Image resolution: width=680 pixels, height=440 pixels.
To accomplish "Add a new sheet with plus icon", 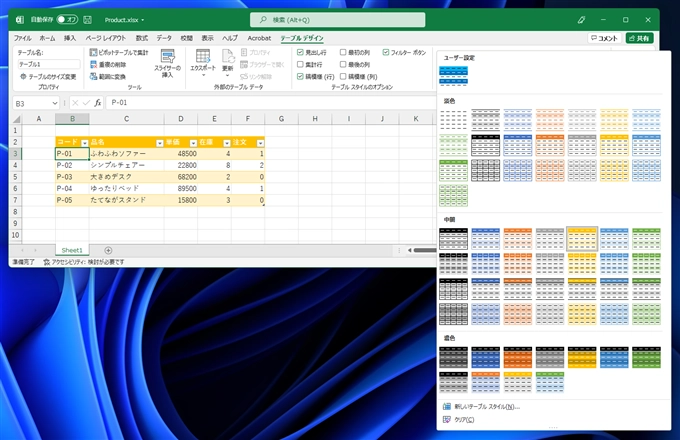I will click(x=108, y=250).
